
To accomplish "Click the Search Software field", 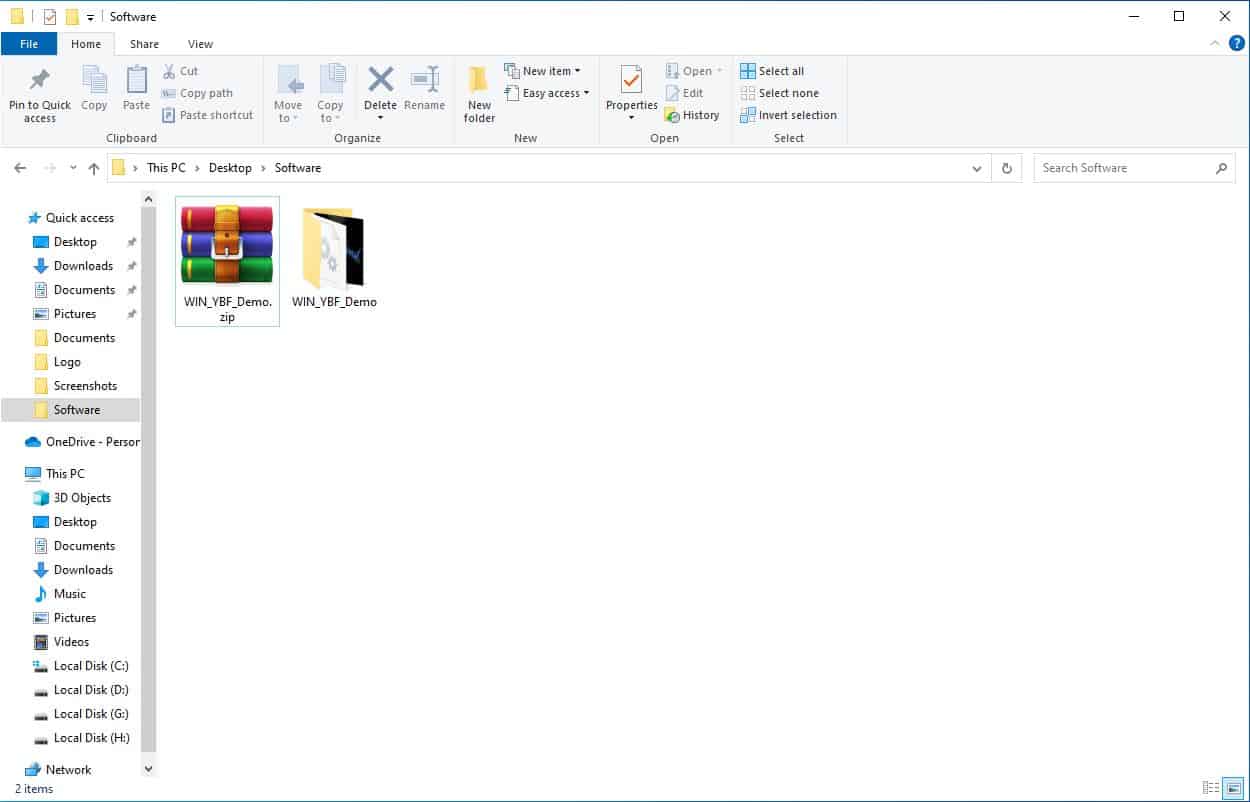I will [x=1135, y=168].
